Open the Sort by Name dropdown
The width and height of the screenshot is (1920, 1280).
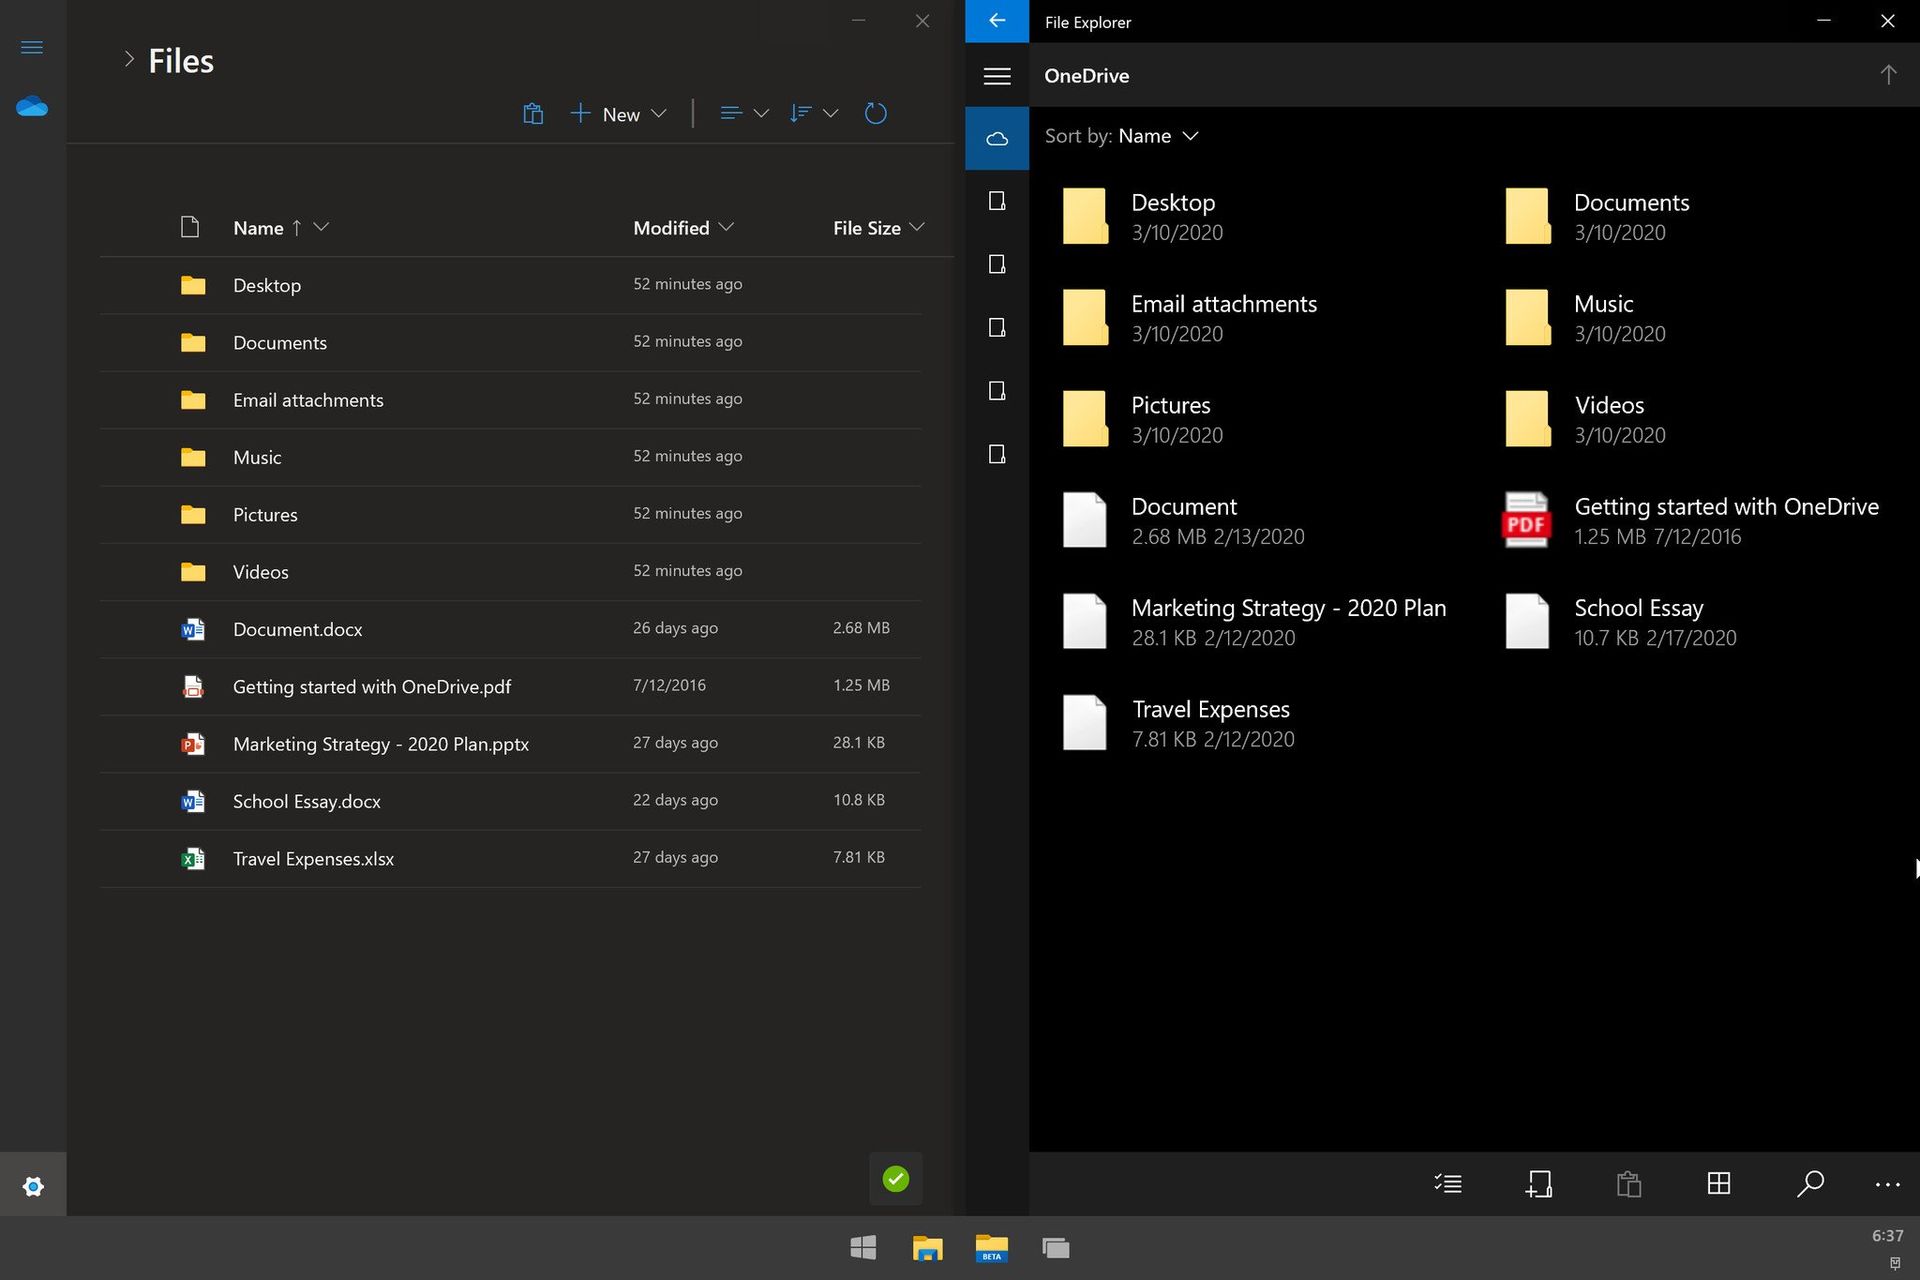point(1122,136)
